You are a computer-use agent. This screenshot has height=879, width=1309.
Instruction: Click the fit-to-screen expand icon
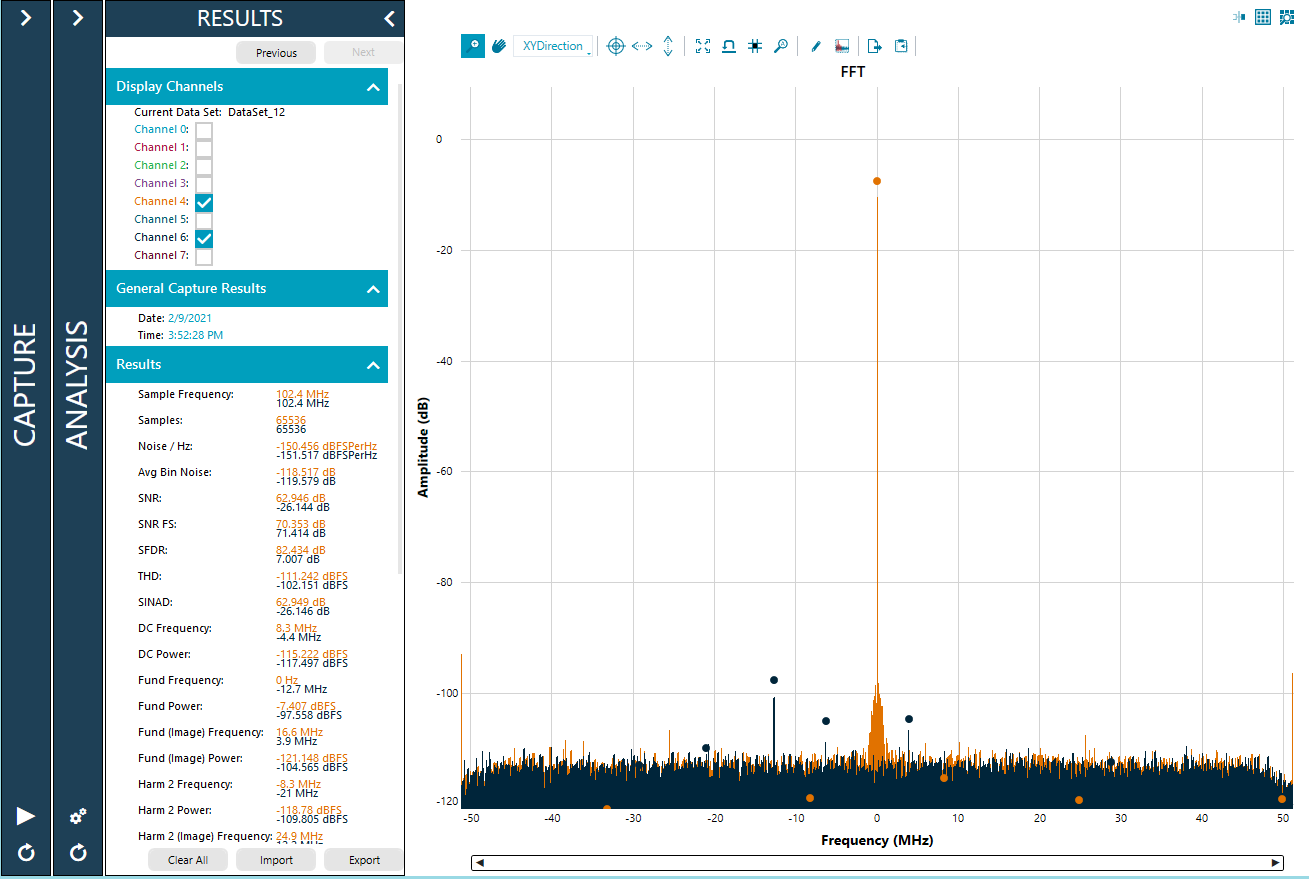(703, 46)
